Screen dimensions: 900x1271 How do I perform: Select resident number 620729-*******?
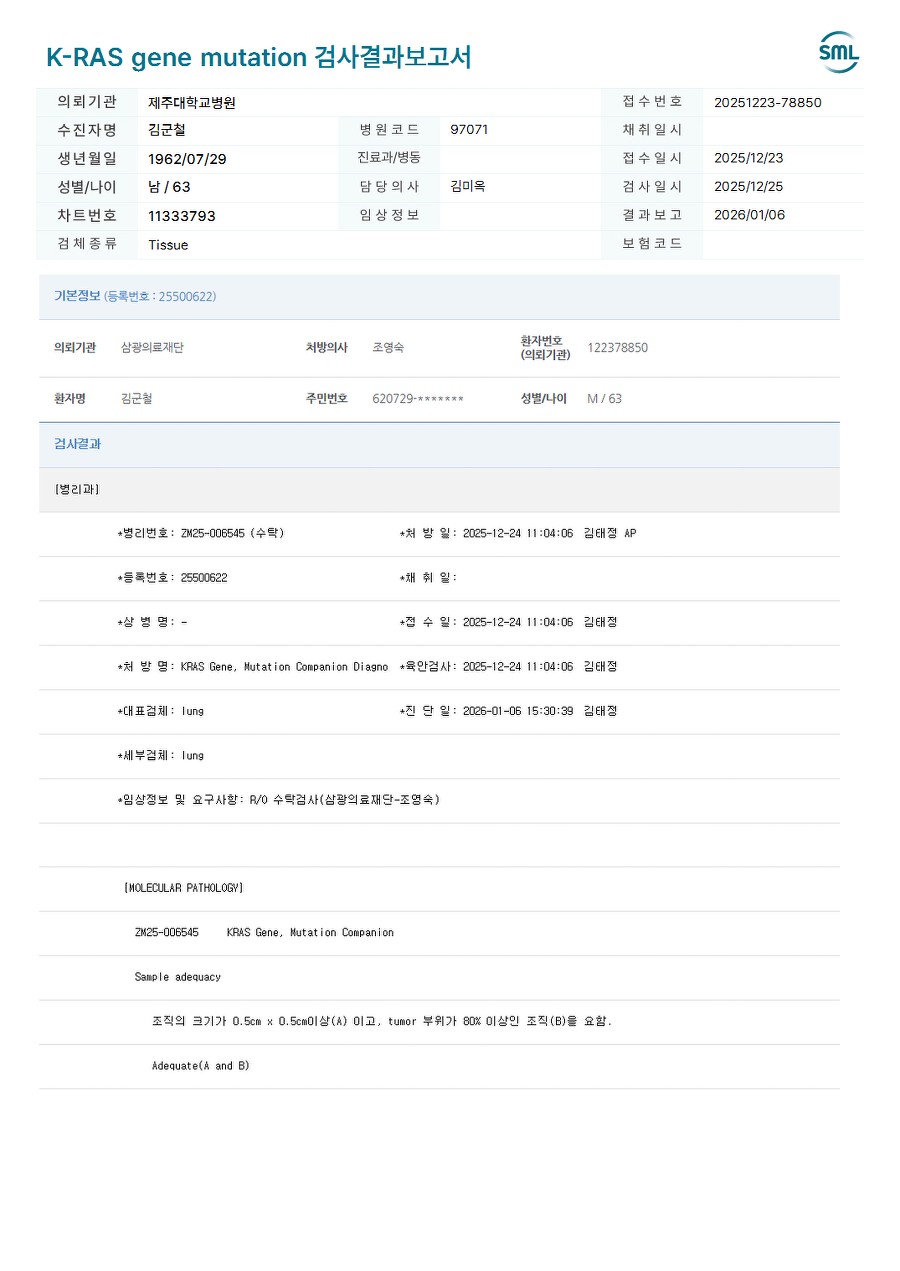(x=418, y=399)
